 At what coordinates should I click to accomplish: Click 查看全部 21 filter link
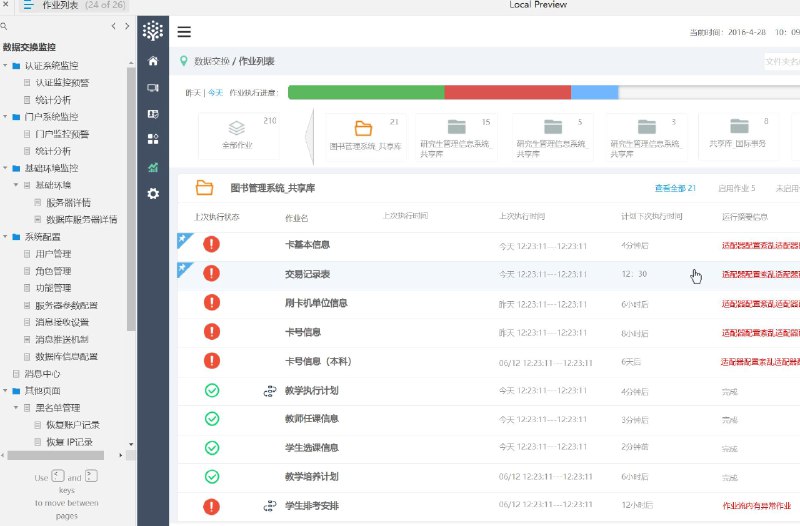675,188
